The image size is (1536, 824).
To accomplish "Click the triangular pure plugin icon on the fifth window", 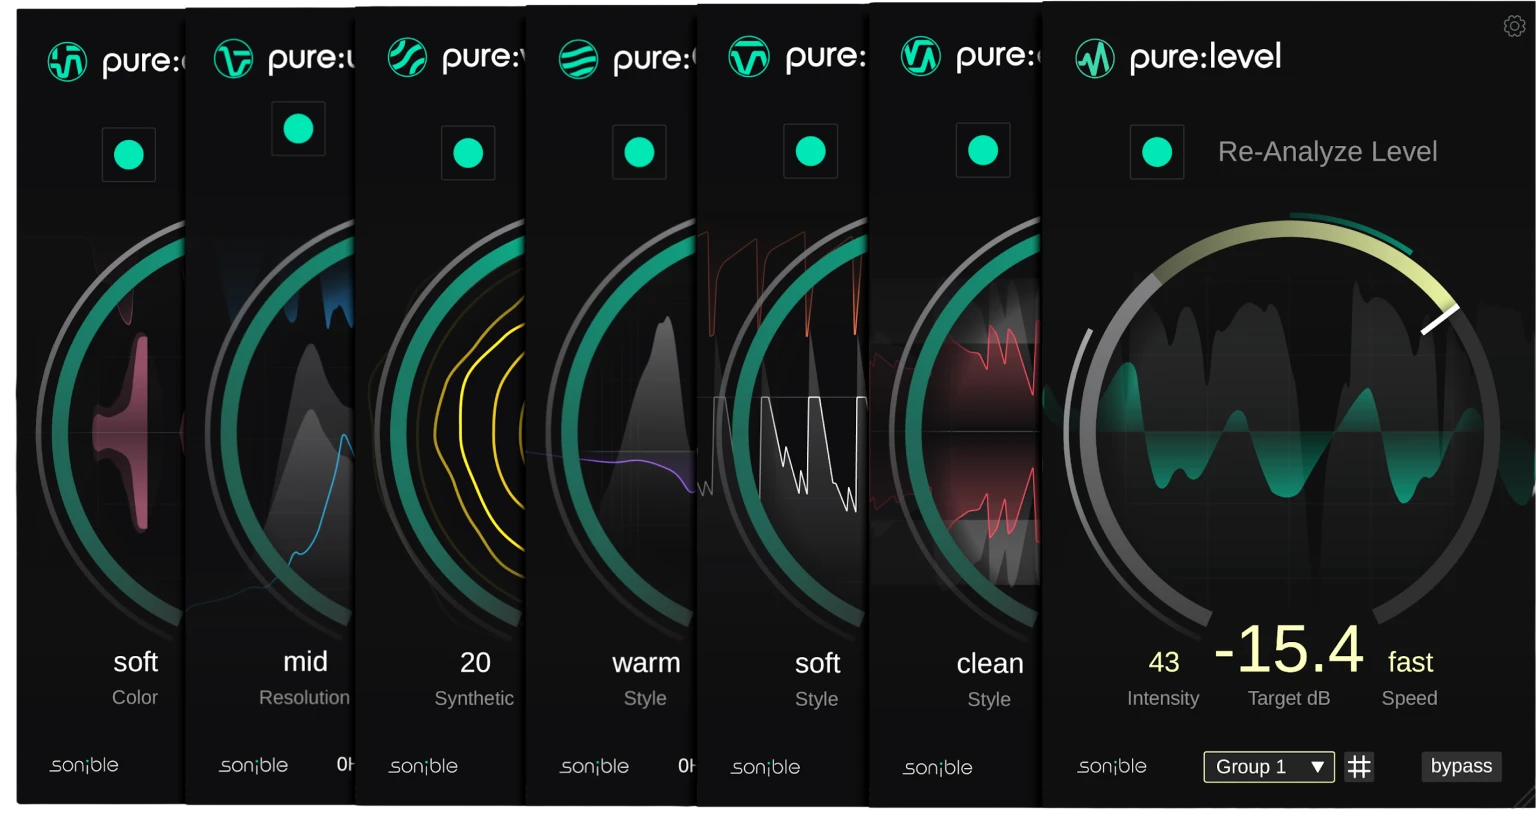I will pyautogui.click(x=748, y=57).
